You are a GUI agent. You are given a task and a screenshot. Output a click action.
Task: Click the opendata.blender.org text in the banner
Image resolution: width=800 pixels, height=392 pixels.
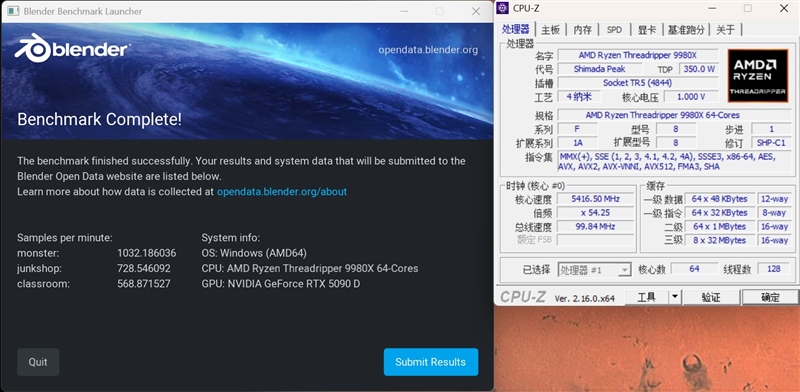[x=428, y=50]
